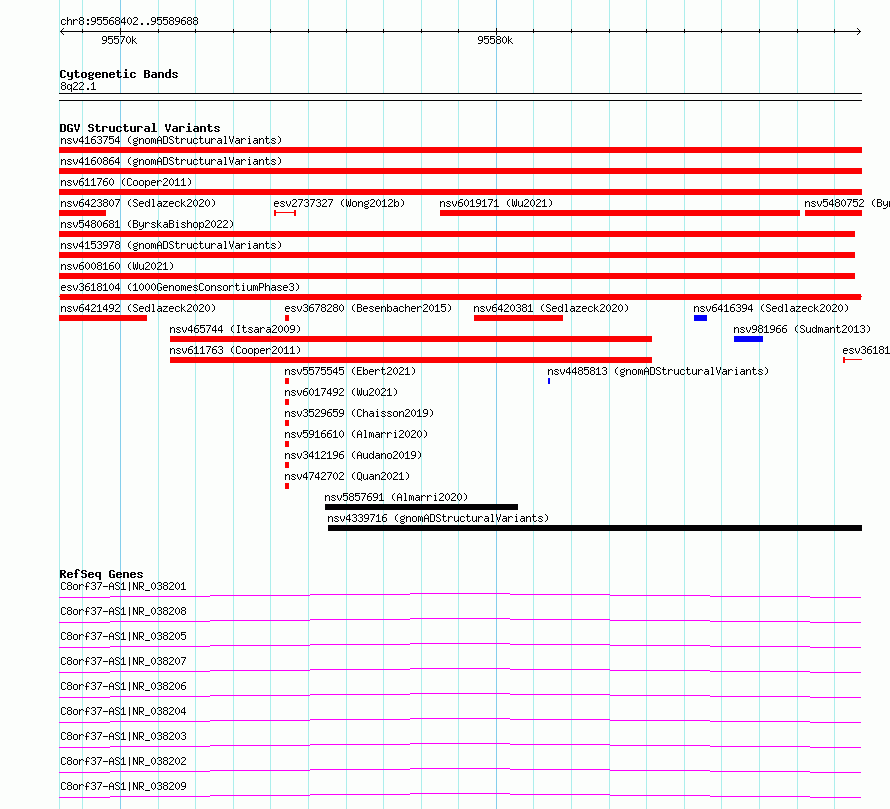The height and width of the screenshot is (809, 890).
Task: Select the nsv4742702 Quan2021 label
Action: 347,476
